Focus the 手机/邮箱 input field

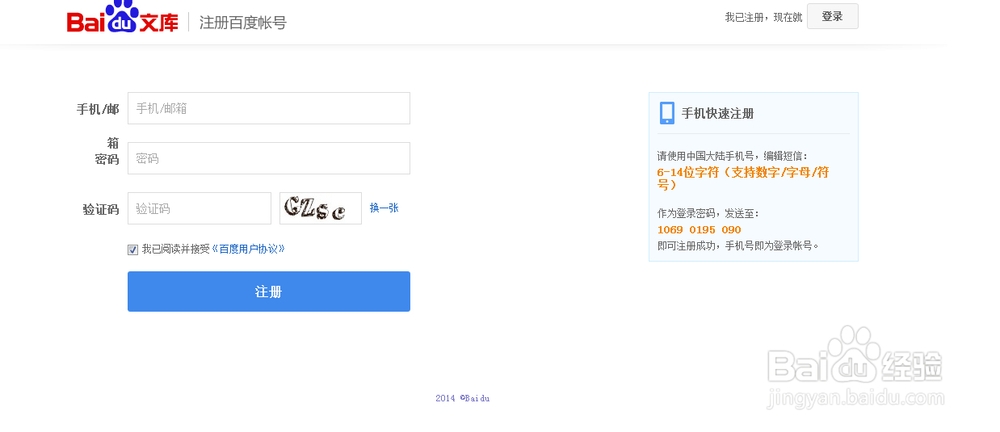[x=268, y=108]
